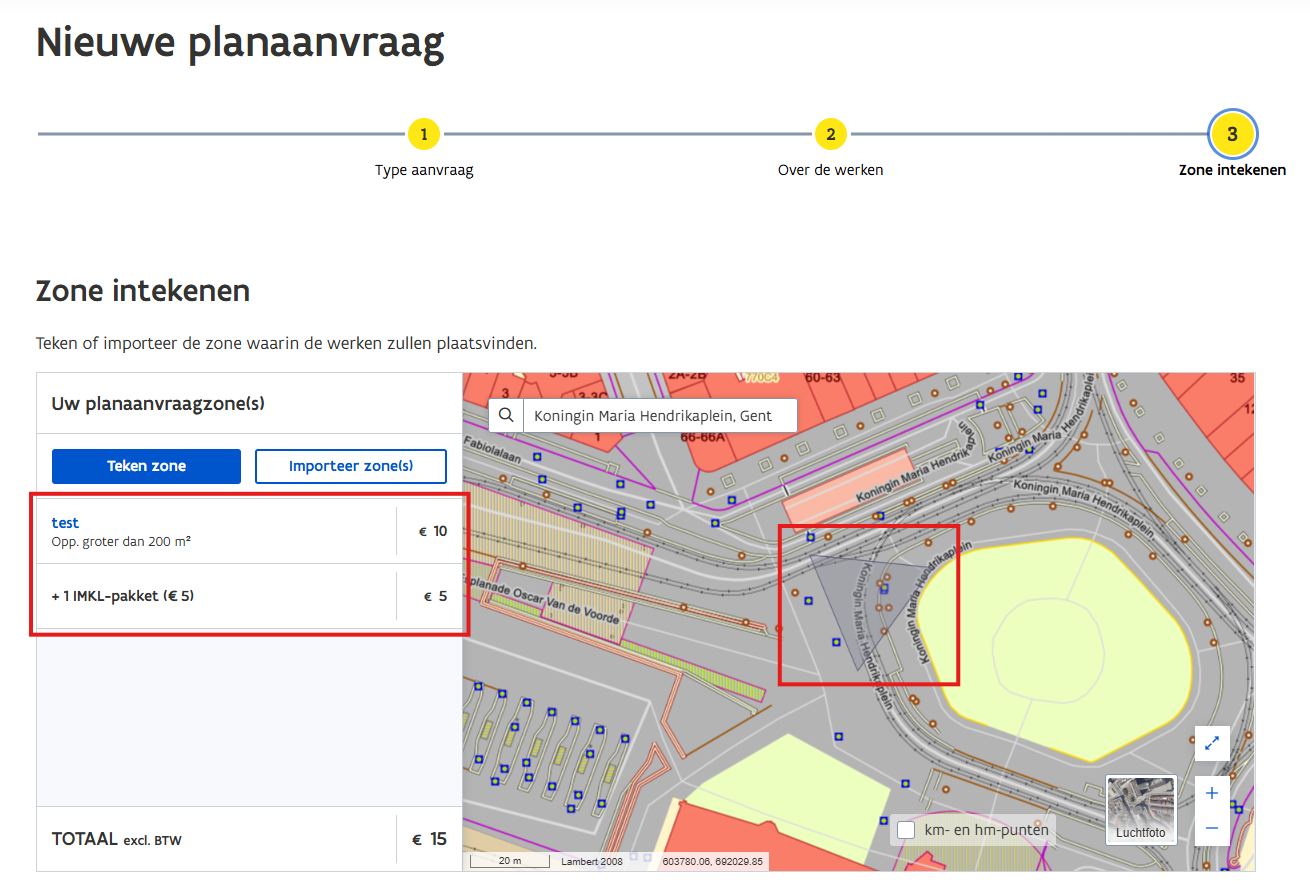Expand the map to fullscreen
This screenshot has height=891, width=1310.
(x=1212, y=743)
